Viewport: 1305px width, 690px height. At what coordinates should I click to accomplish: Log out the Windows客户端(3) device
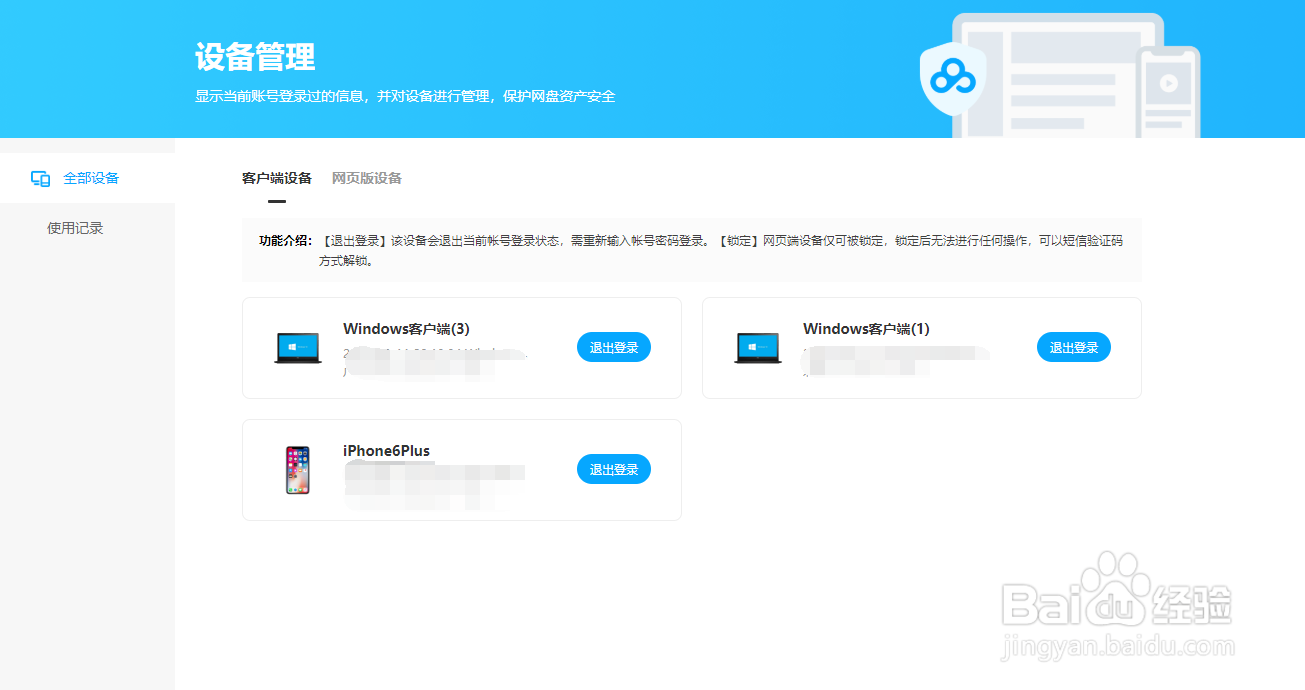coord(614,347)
